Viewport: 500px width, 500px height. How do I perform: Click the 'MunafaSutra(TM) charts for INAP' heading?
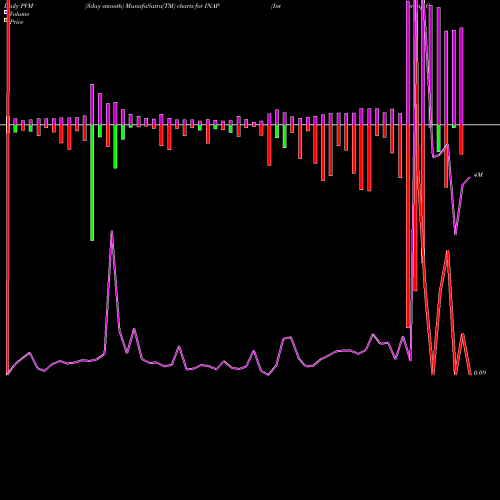click(172, 6)
